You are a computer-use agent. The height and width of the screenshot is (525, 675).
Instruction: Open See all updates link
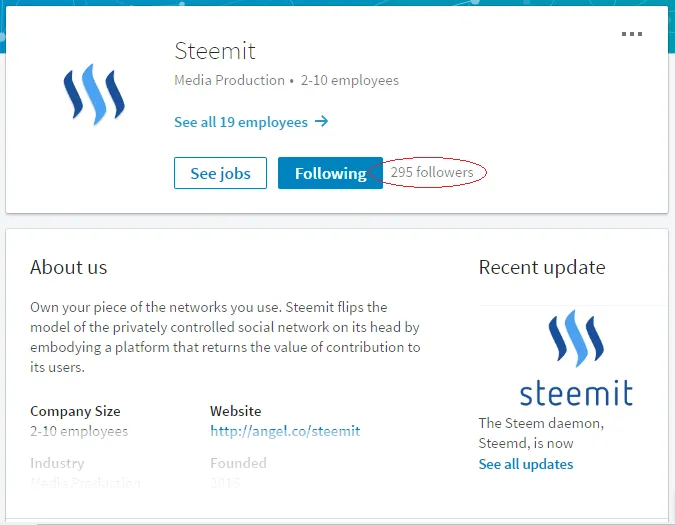click(526, 464)
